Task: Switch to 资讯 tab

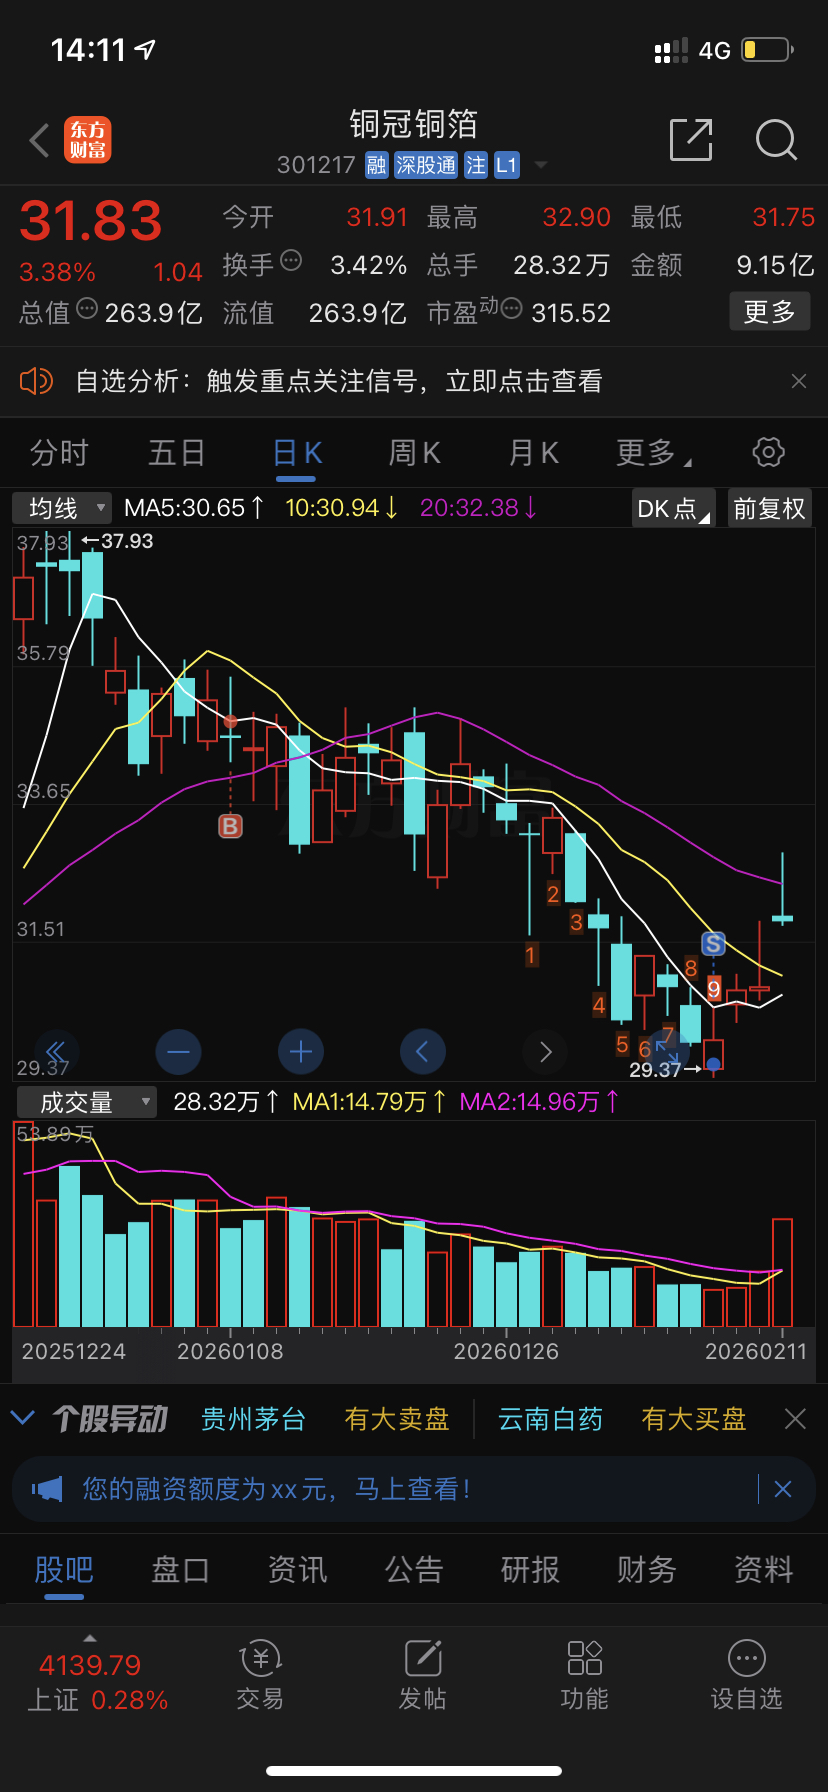Action: pos(297,1570)
